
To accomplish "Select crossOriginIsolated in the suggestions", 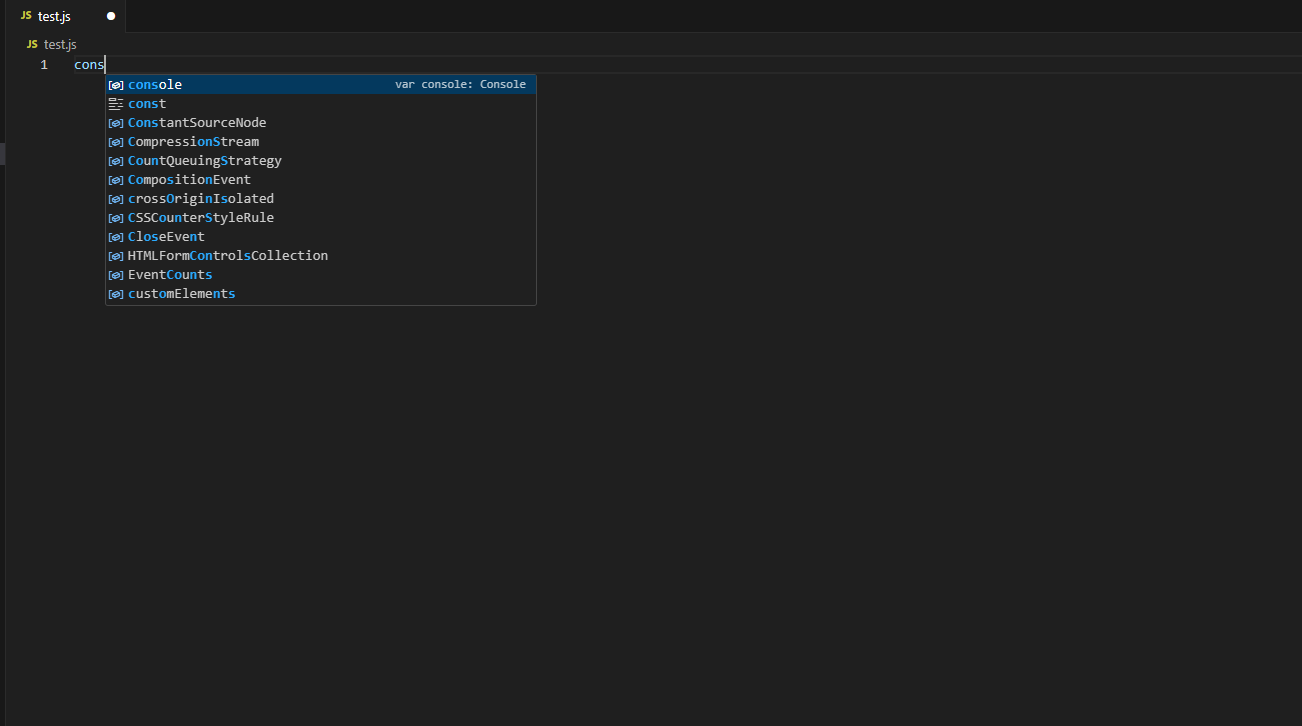I will 200,198.
